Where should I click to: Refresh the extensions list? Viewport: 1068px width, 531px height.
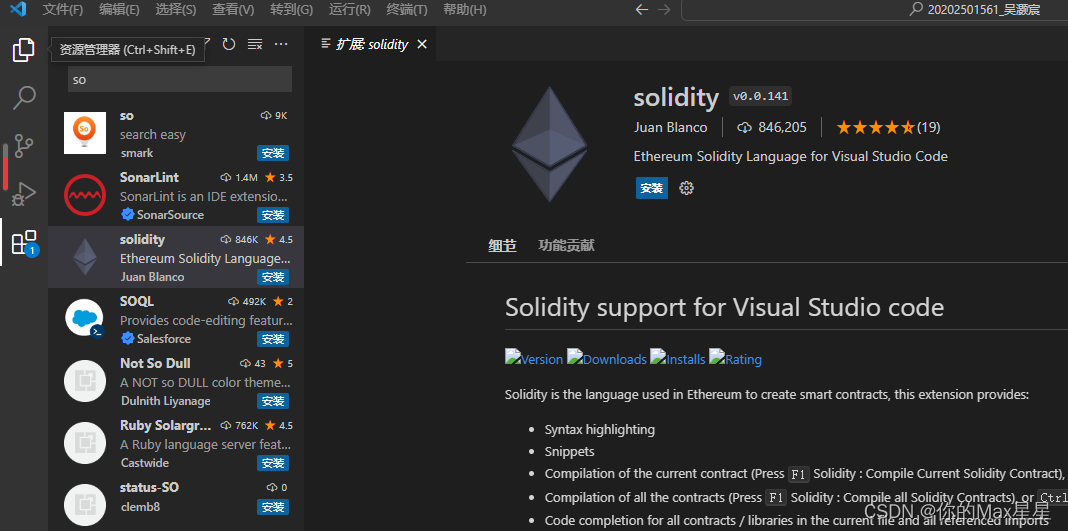(x=229, y=44)
